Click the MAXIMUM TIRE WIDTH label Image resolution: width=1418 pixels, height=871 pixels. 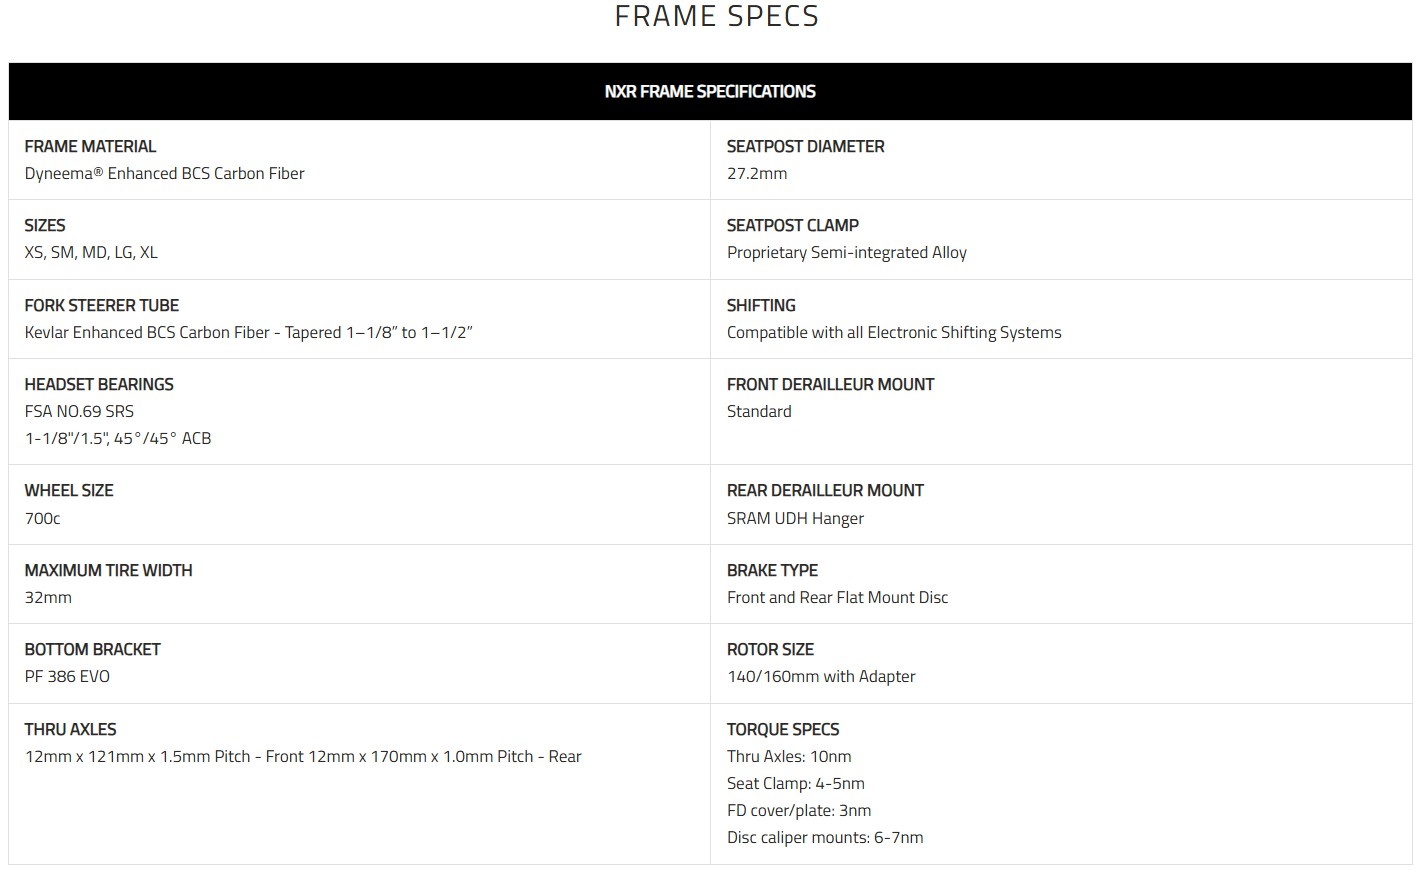point(108,570)
